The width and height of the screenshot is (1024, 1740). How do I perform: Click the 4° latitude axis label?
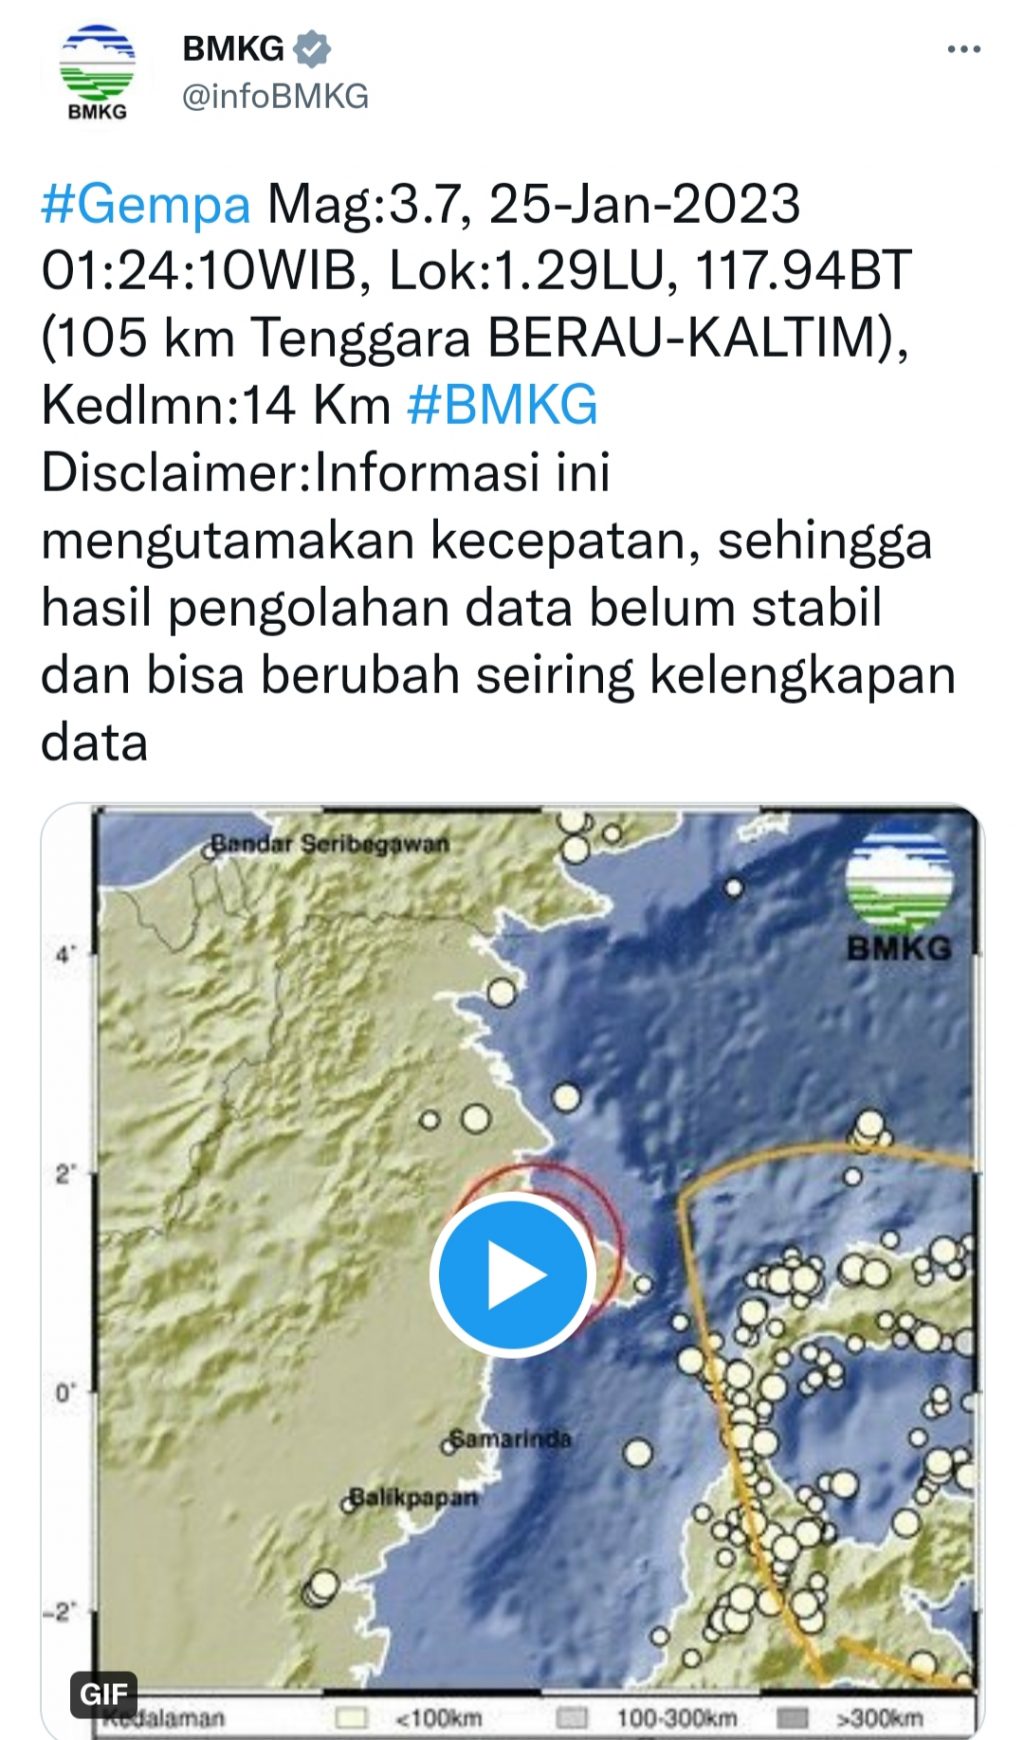tap(65, 955)
